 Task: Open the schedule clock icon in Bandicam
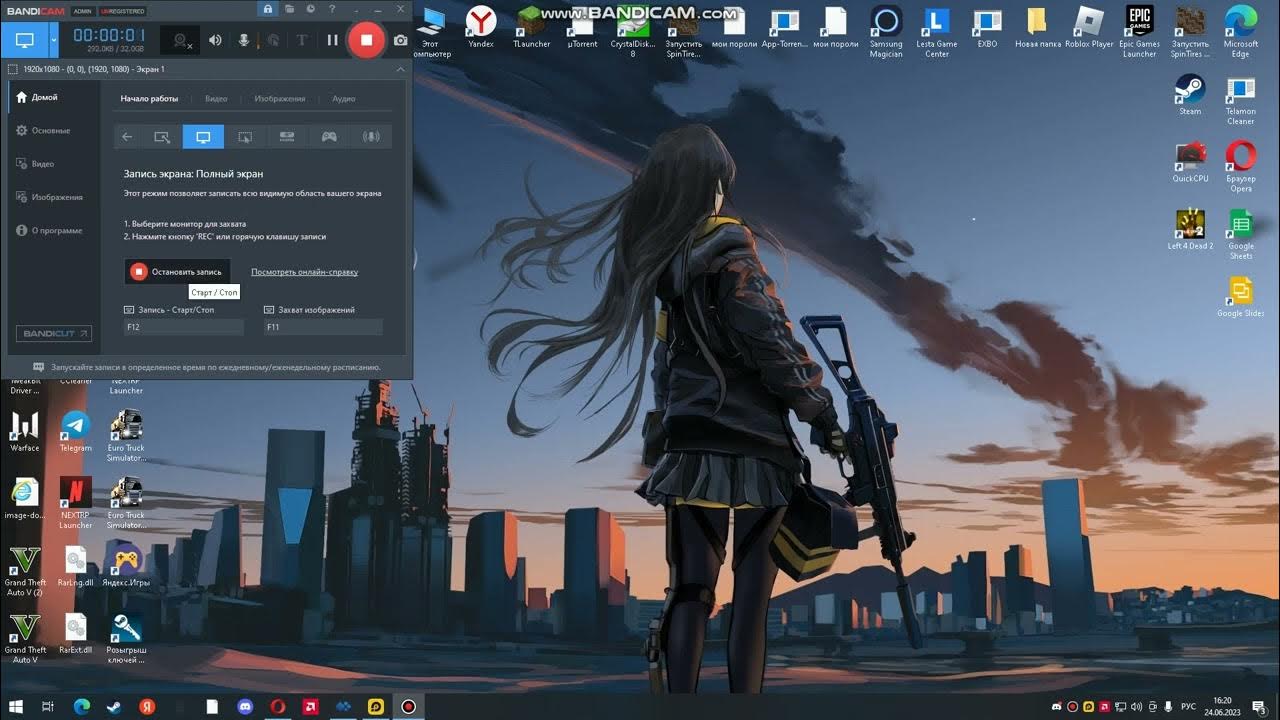(x=310, y=9)
